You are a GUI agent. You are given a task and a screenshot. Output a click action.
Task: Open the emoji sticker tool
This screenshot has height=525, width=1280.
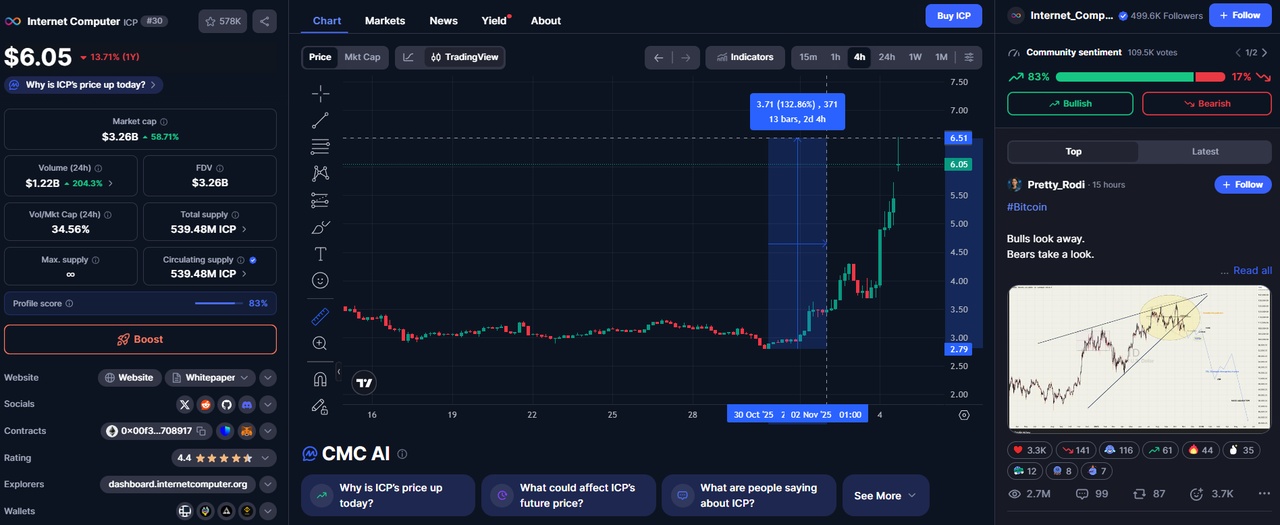point(320,281)
